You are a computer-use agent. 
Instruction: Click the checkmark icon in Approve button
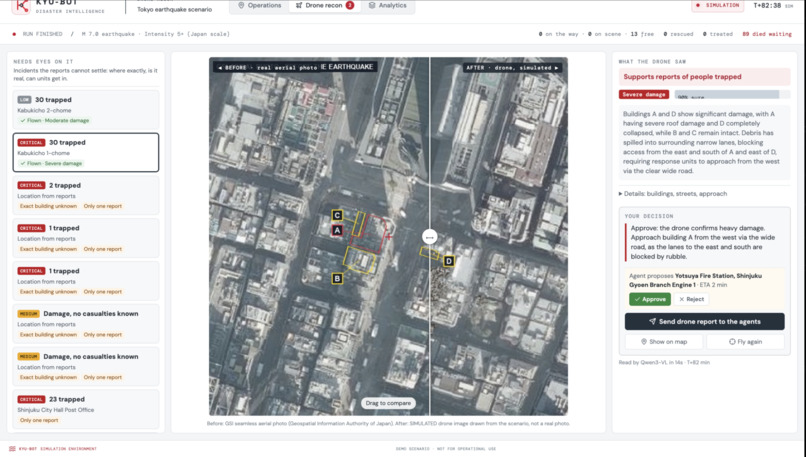637,299
